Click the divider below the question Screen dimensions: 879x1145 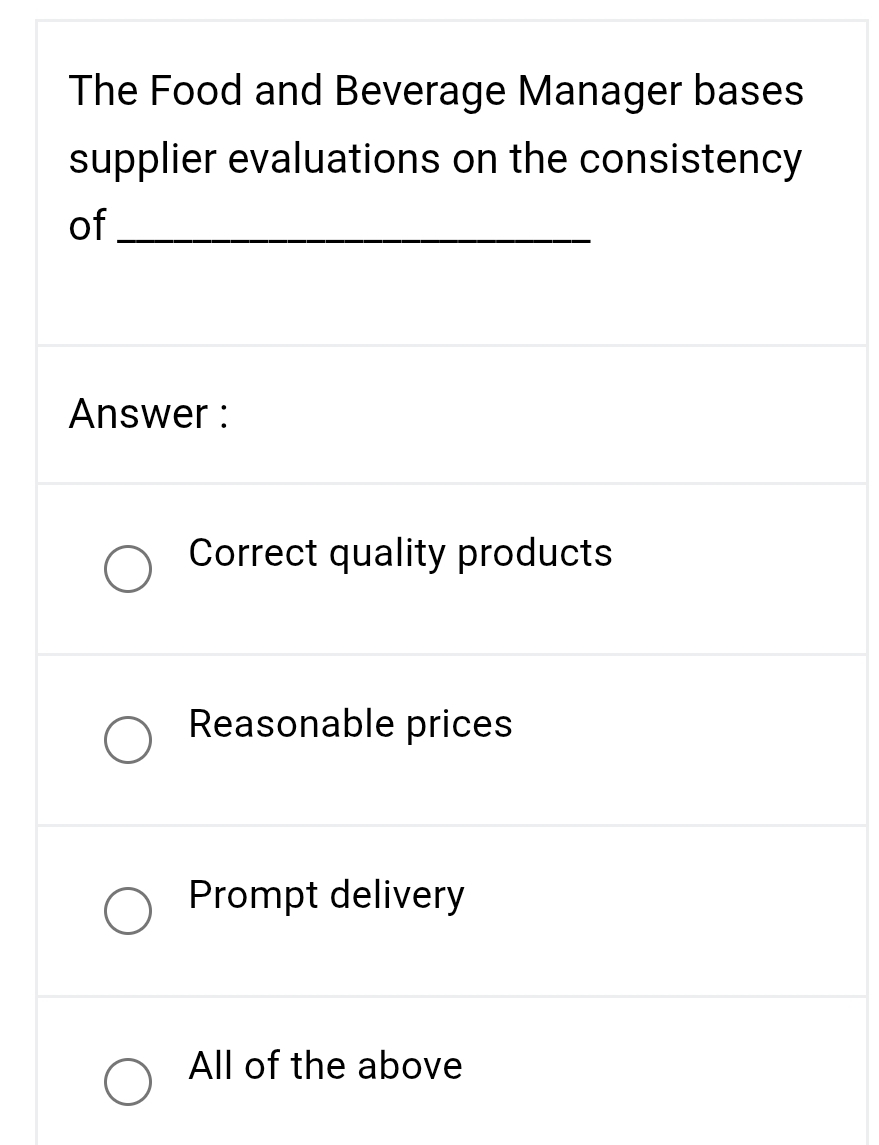click(x=450, y=346)
